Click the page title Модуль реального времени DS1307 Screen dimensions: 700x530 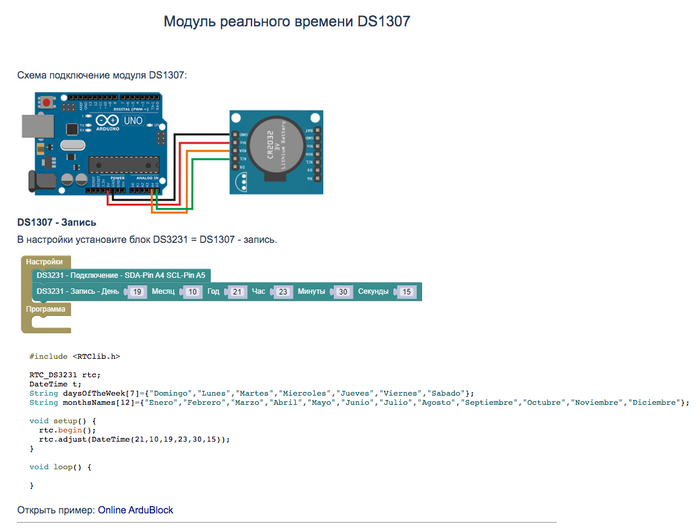tap(286, 21)
